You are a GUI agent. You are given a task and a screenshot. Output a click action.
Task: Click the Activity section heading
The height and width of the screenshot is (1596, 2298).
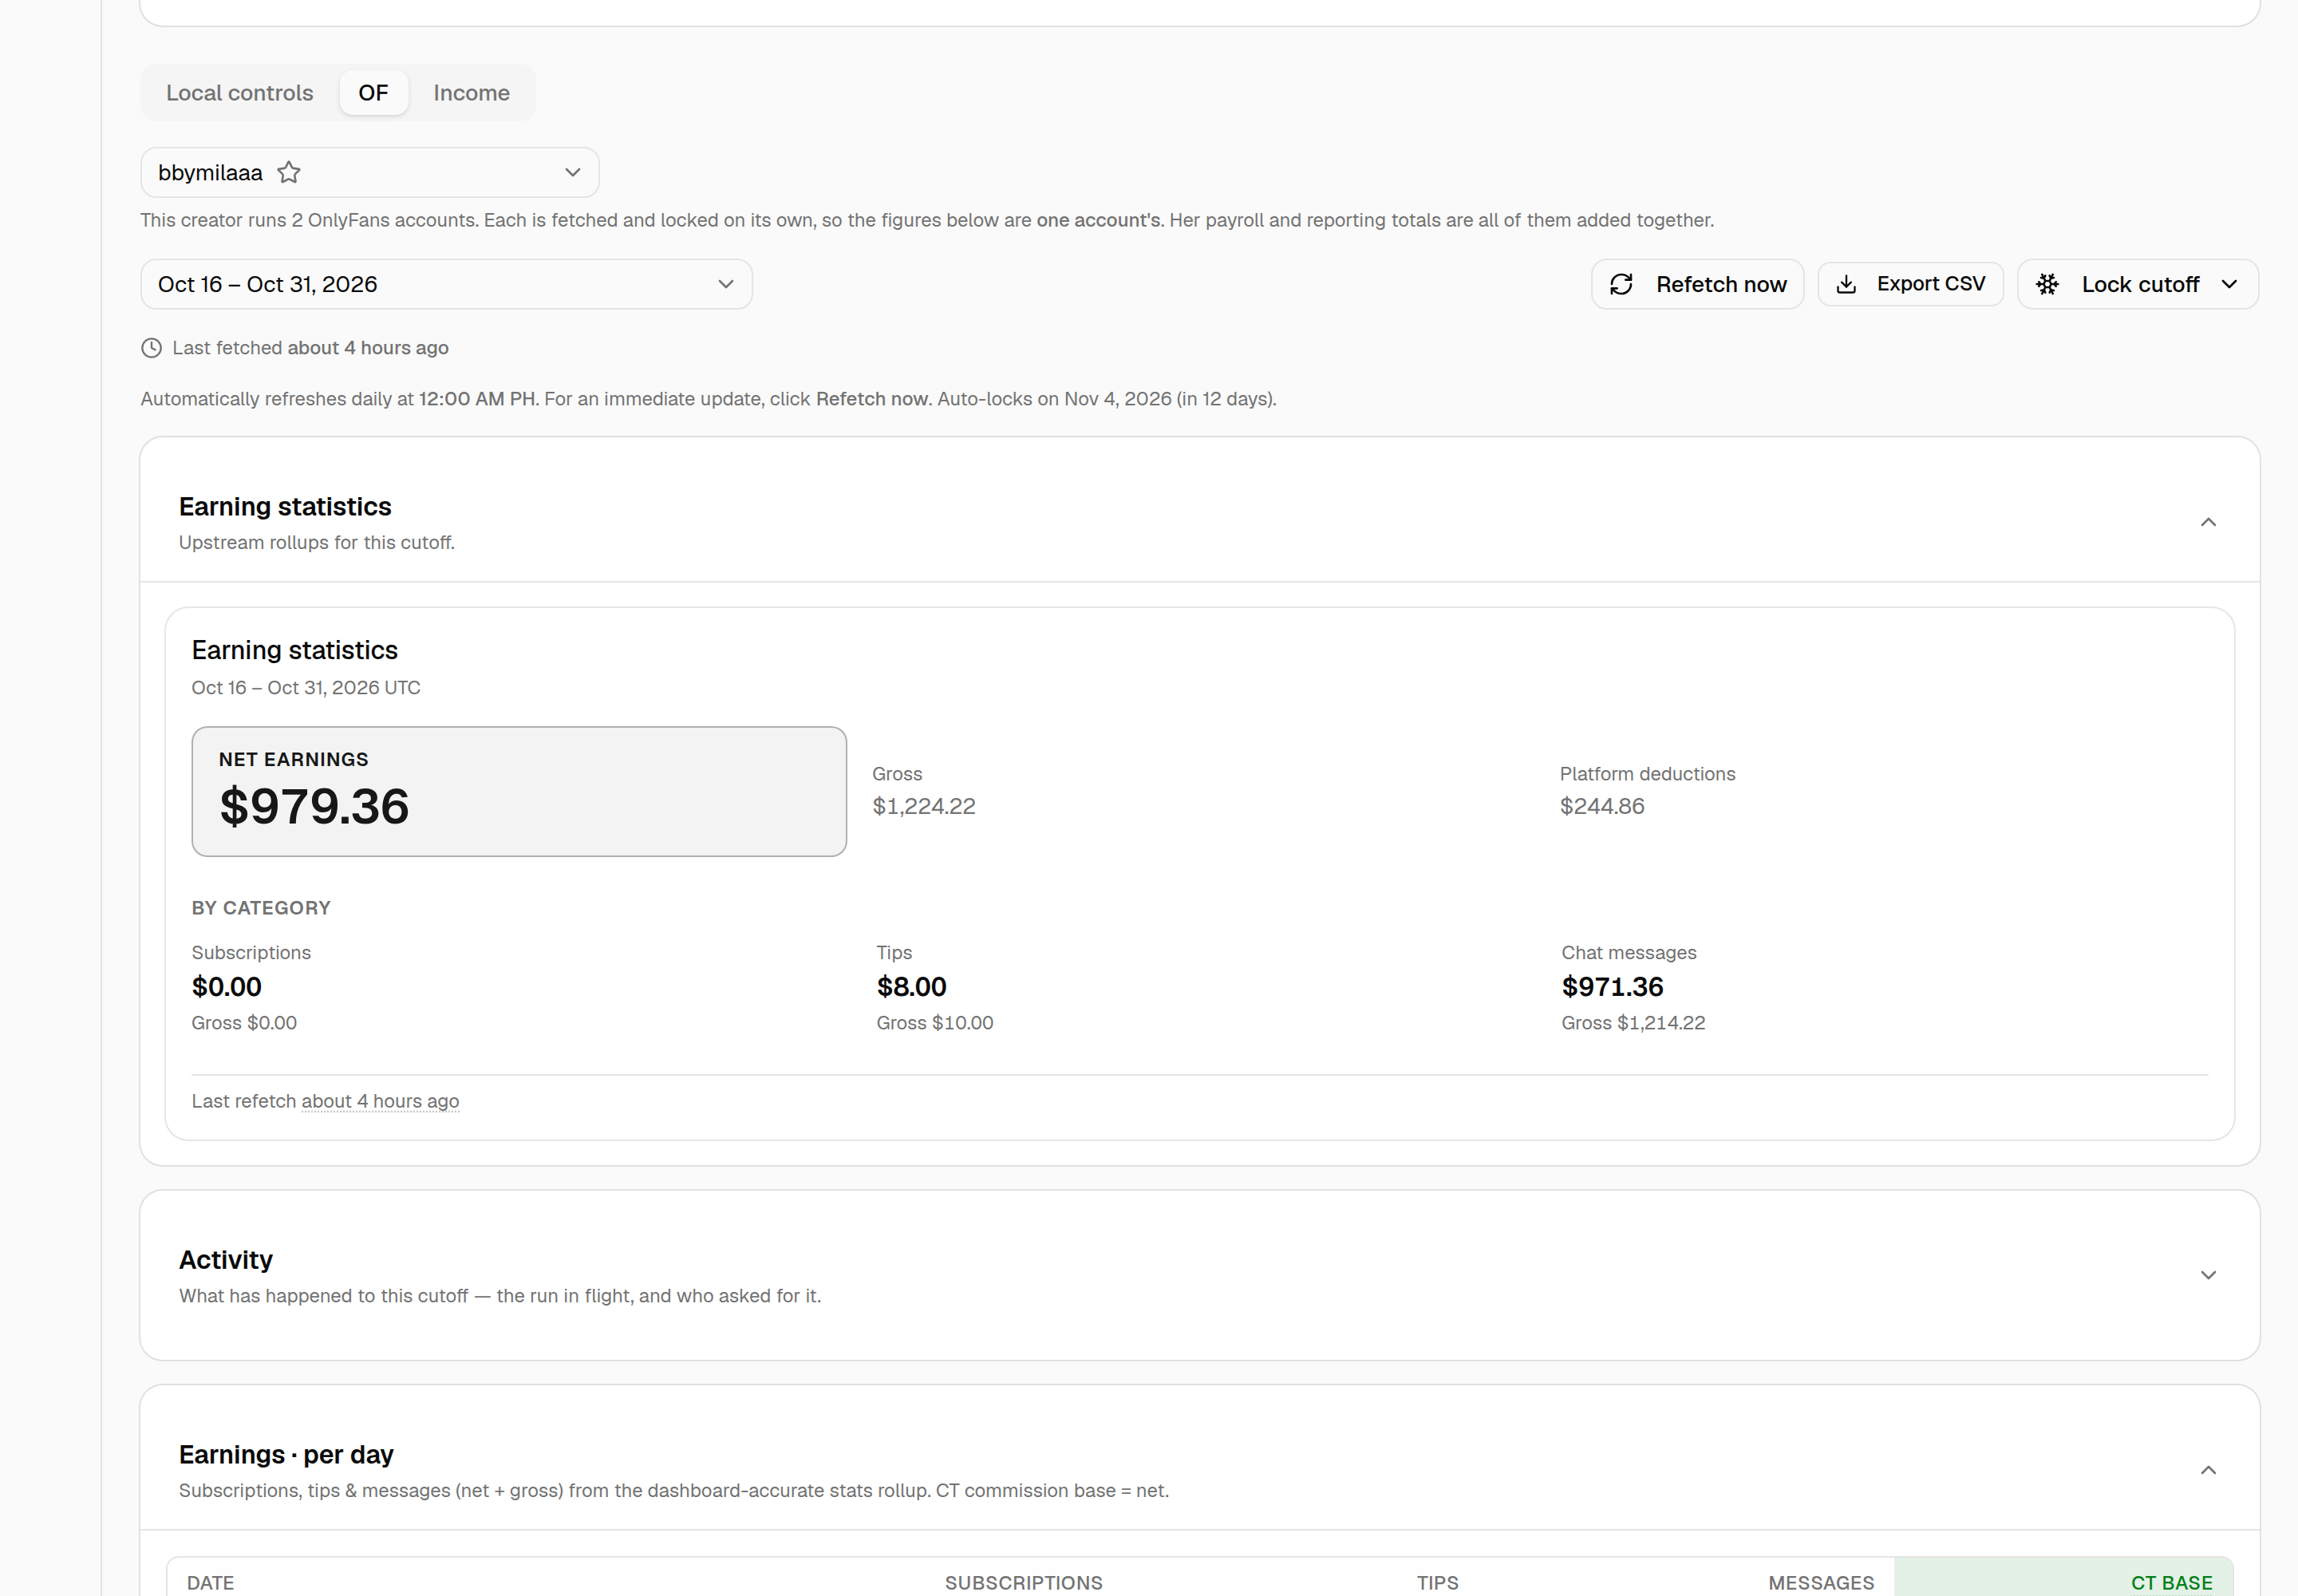click(x=225, y=1260)
